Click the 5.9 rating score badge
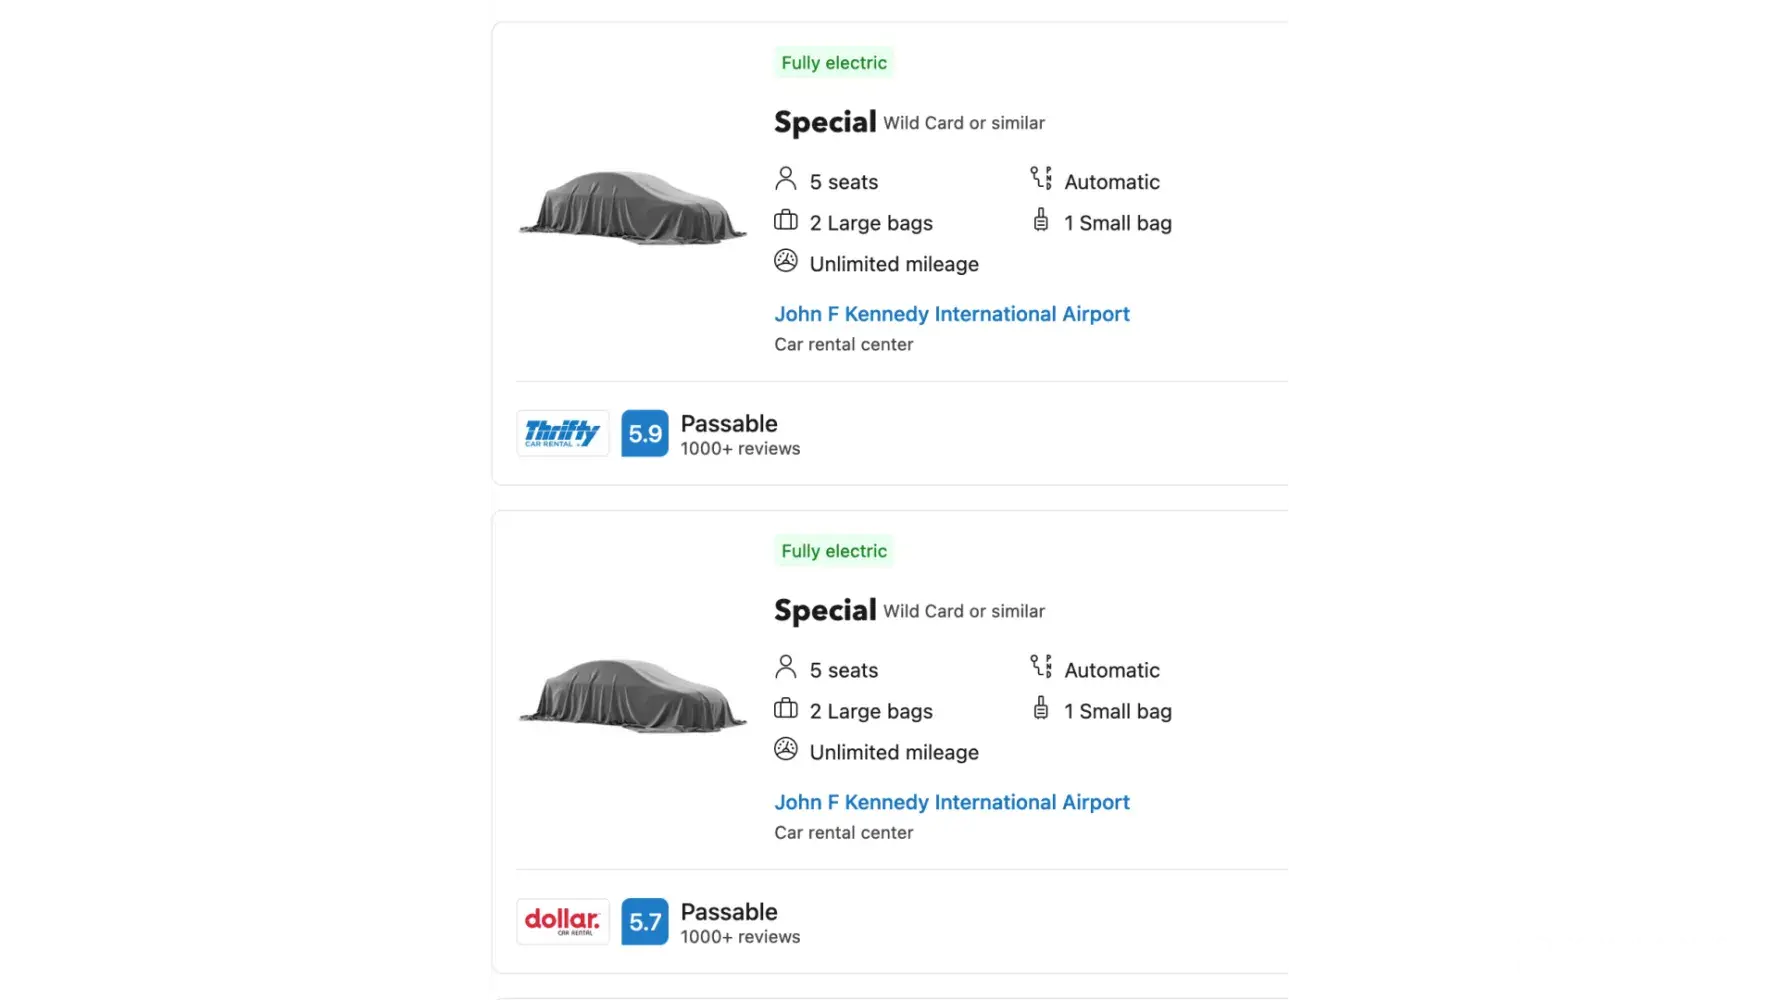Image resolution: width=1778 pixels, height=1000 pixels. click(645, 433)
